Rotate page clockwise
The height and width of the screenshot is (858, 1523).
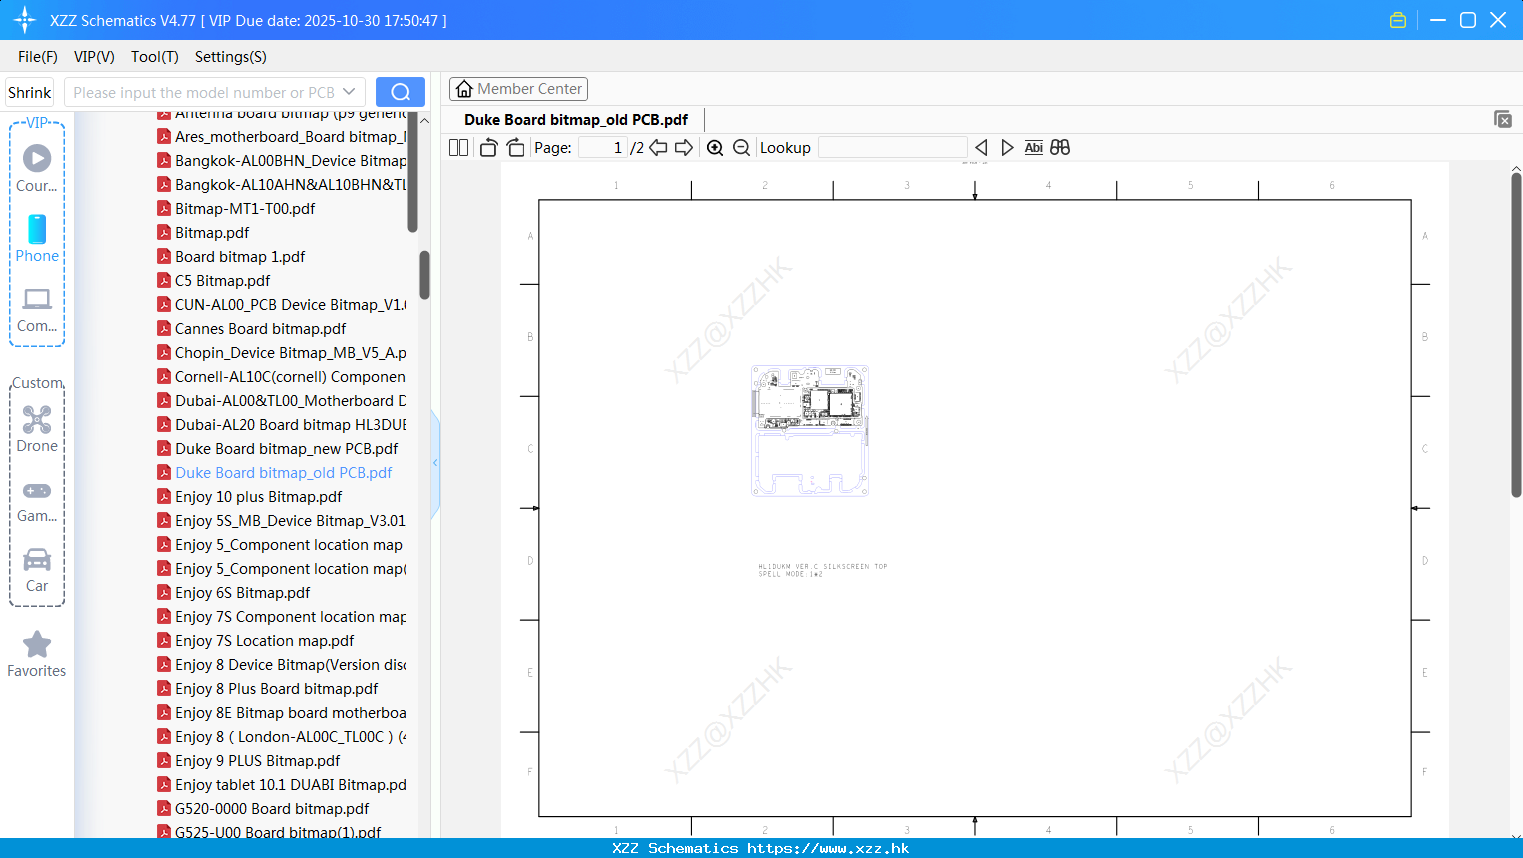pyautogui.click(x=515, y=147)
